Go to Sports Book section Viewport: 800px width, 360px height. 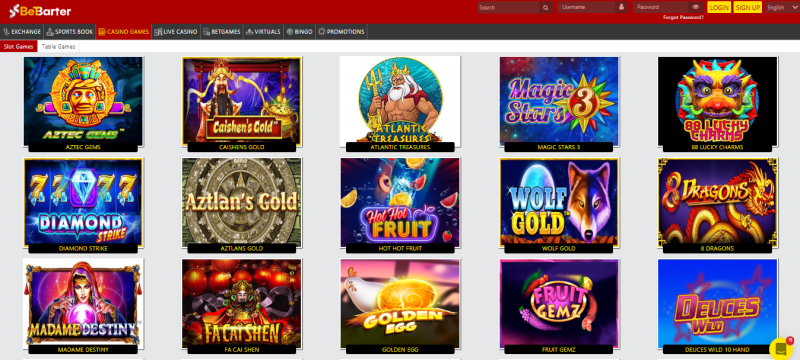70,32
